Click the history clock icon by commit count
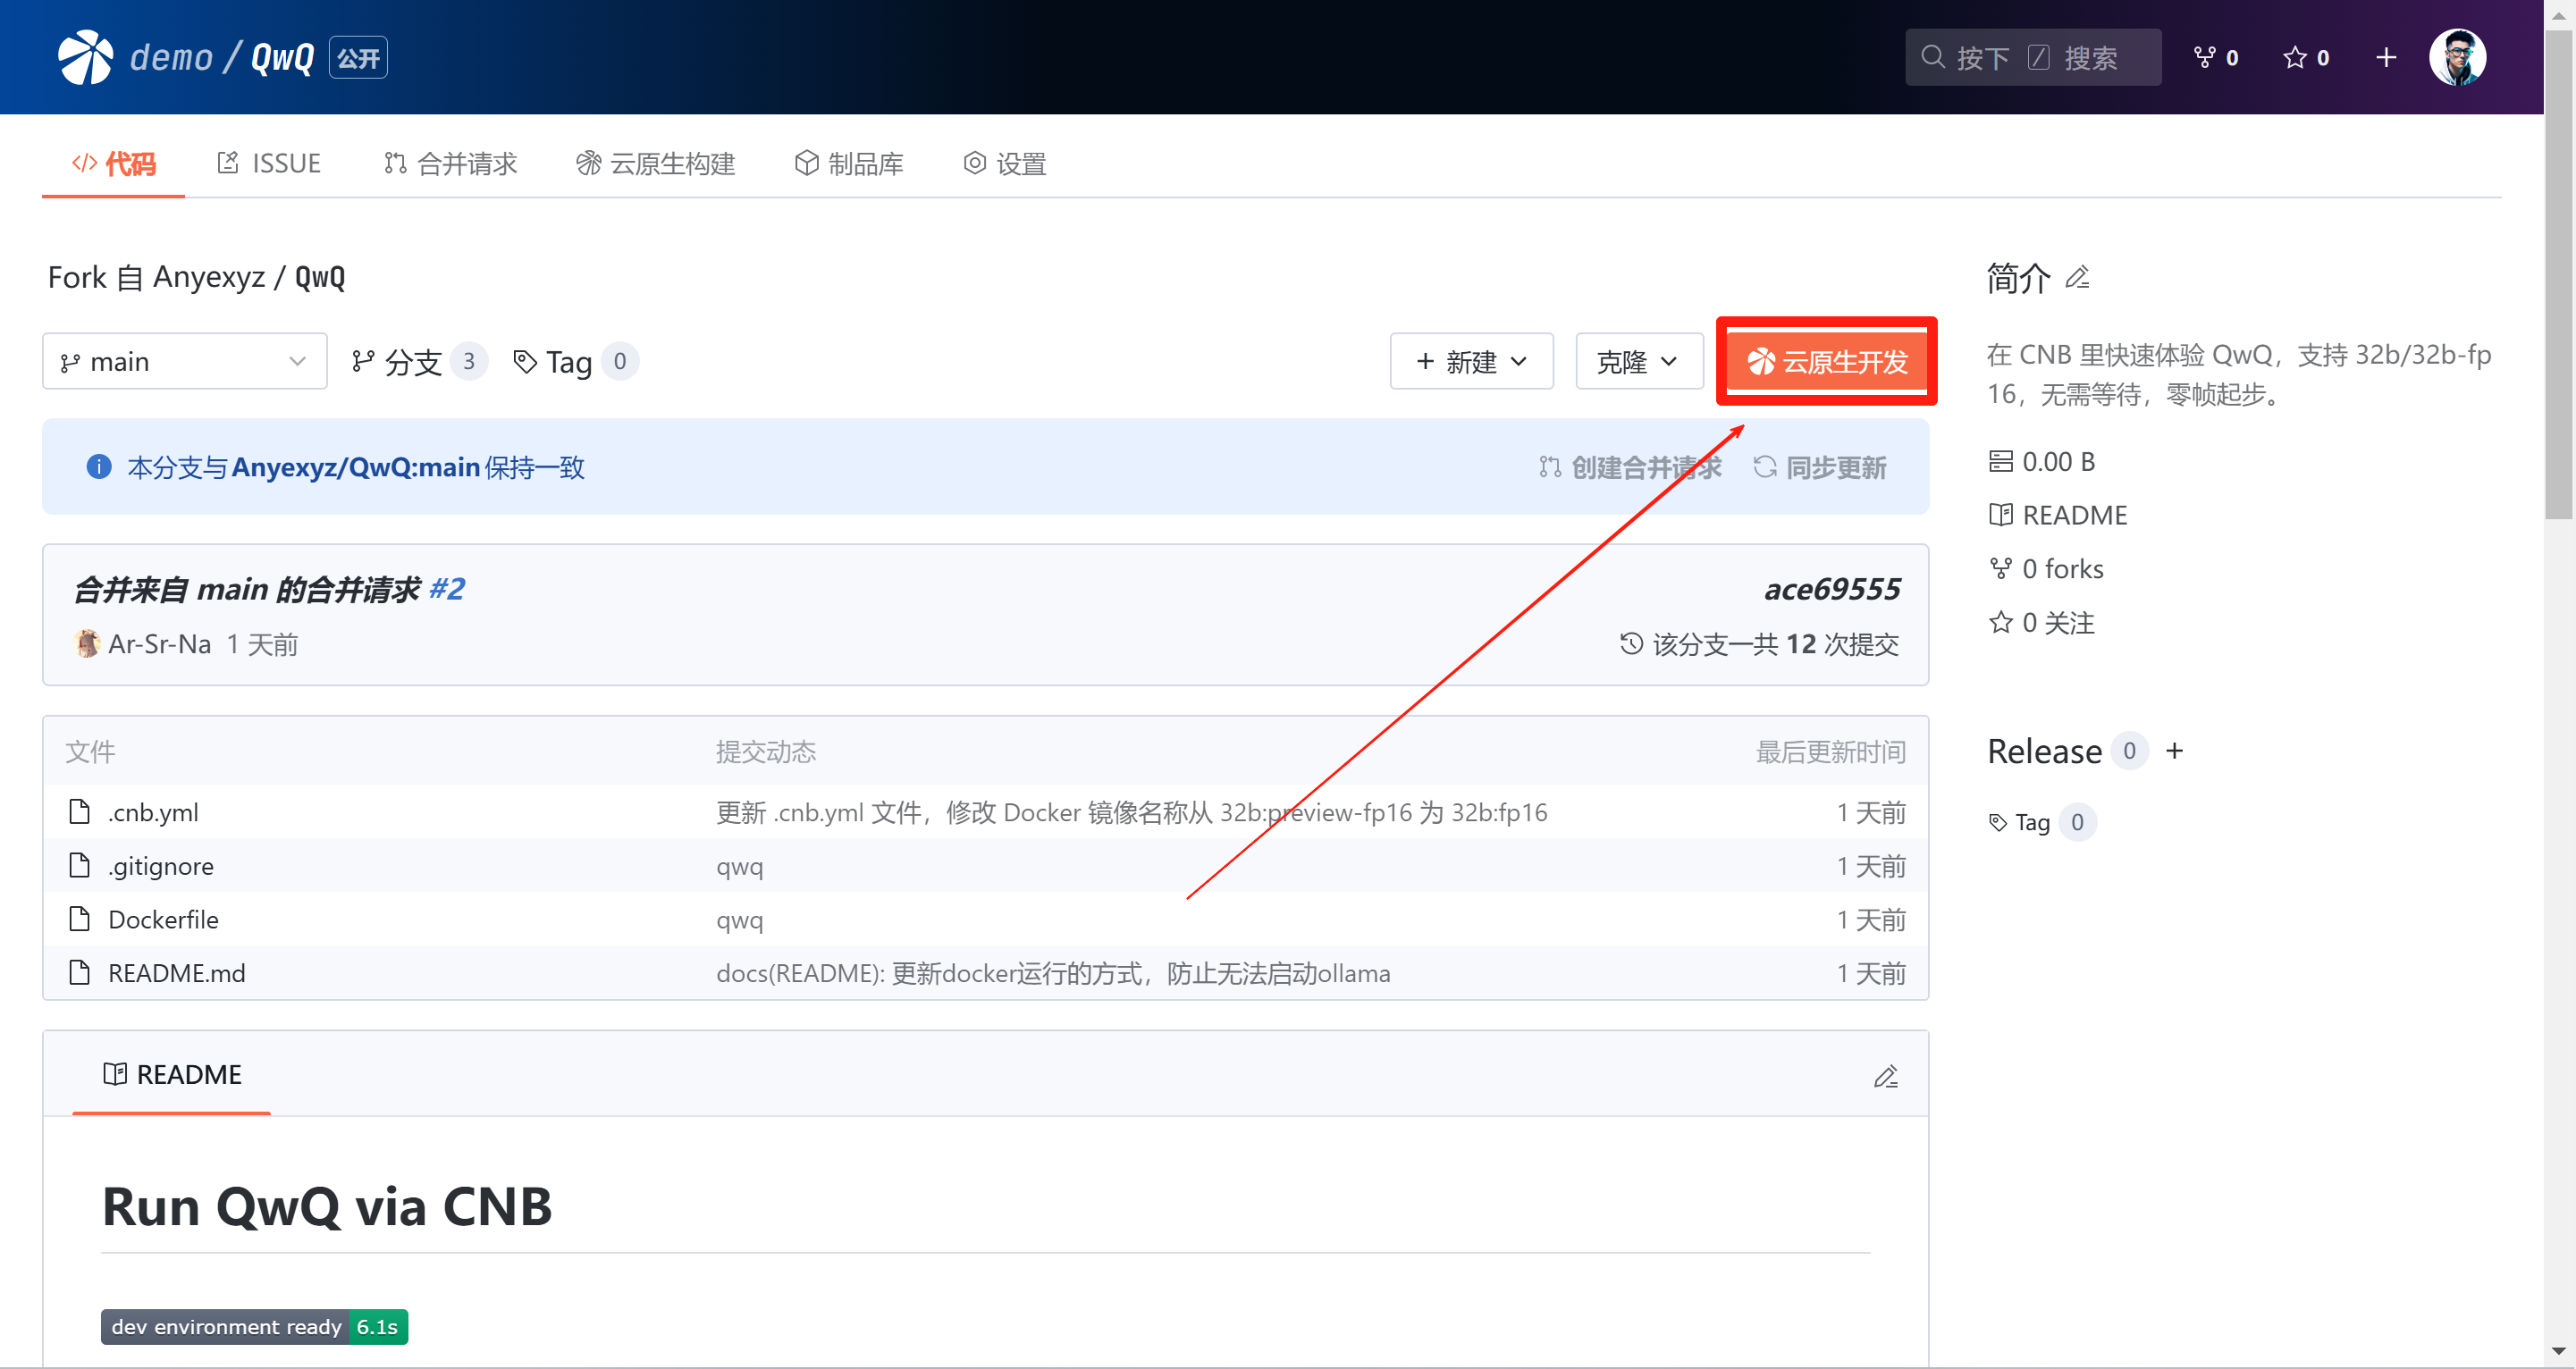This screenshot has width=2576, height=1369. point(1631,643)
